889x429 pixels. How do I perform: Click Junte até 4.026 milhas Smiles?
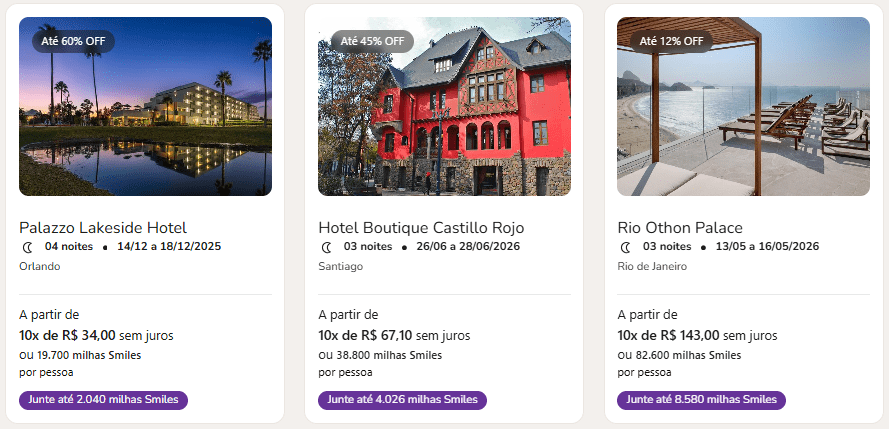(402, 400)
